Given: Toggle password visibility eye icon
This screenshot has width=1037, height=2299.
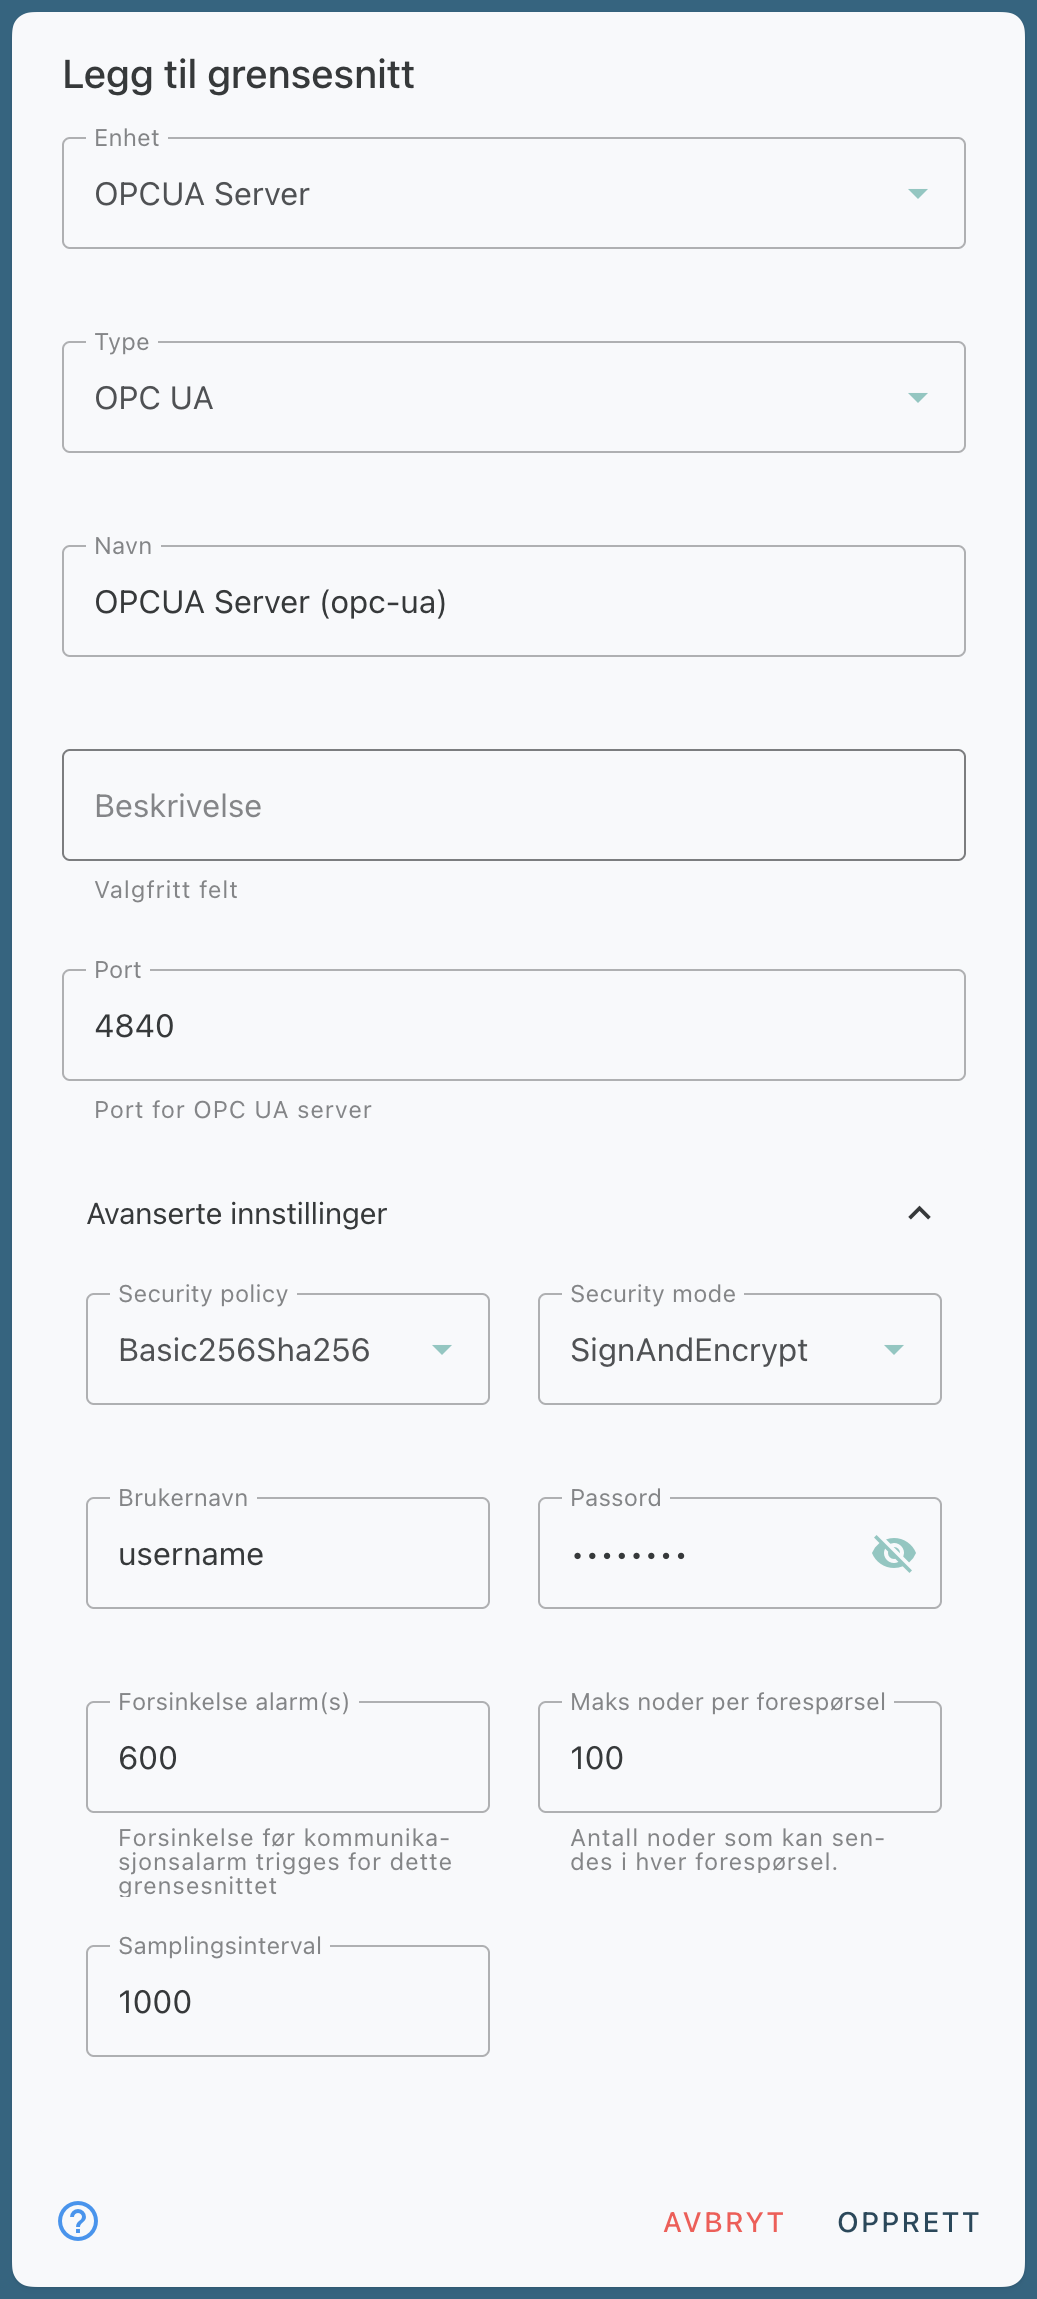Looking at the screenshot, I should 893,1553.
